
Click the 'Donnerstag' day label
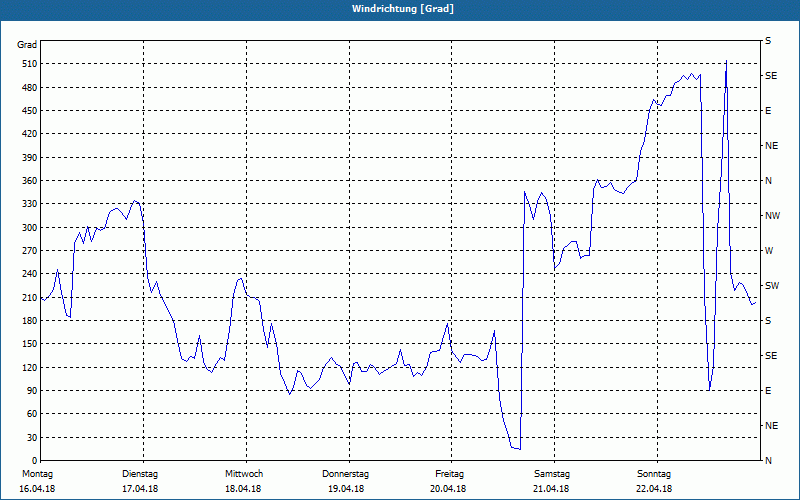[x=345, y=474]
